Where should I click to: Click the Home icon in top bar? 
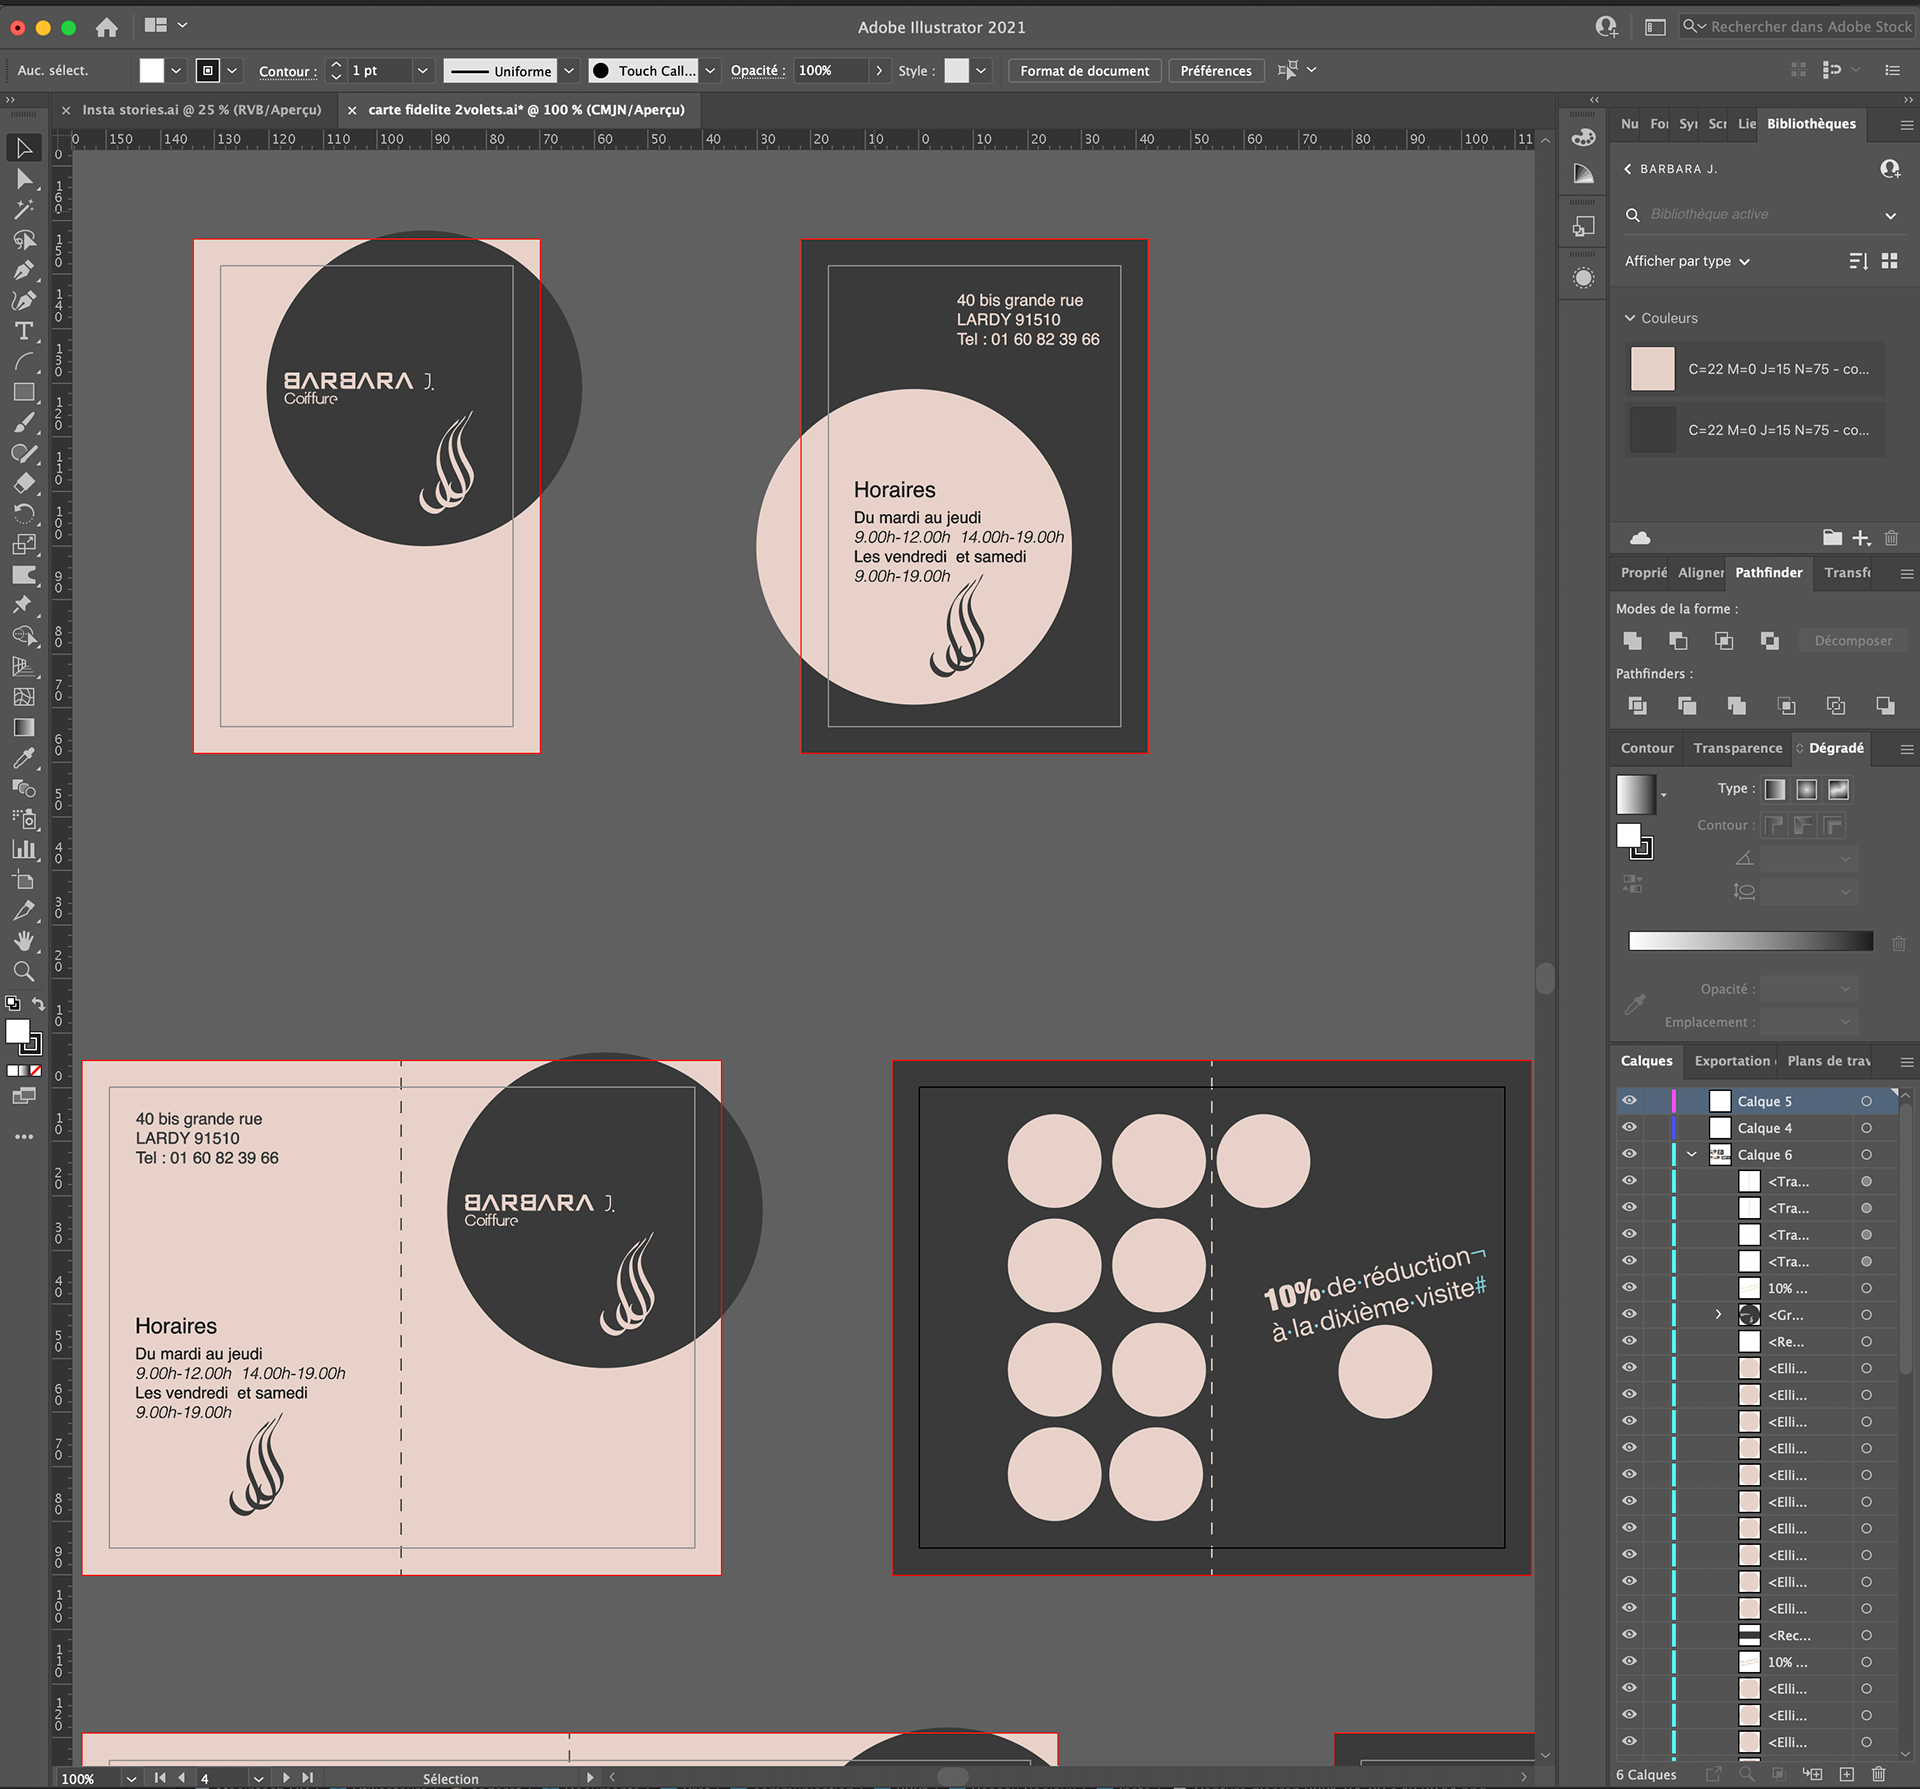pos(107,27)
